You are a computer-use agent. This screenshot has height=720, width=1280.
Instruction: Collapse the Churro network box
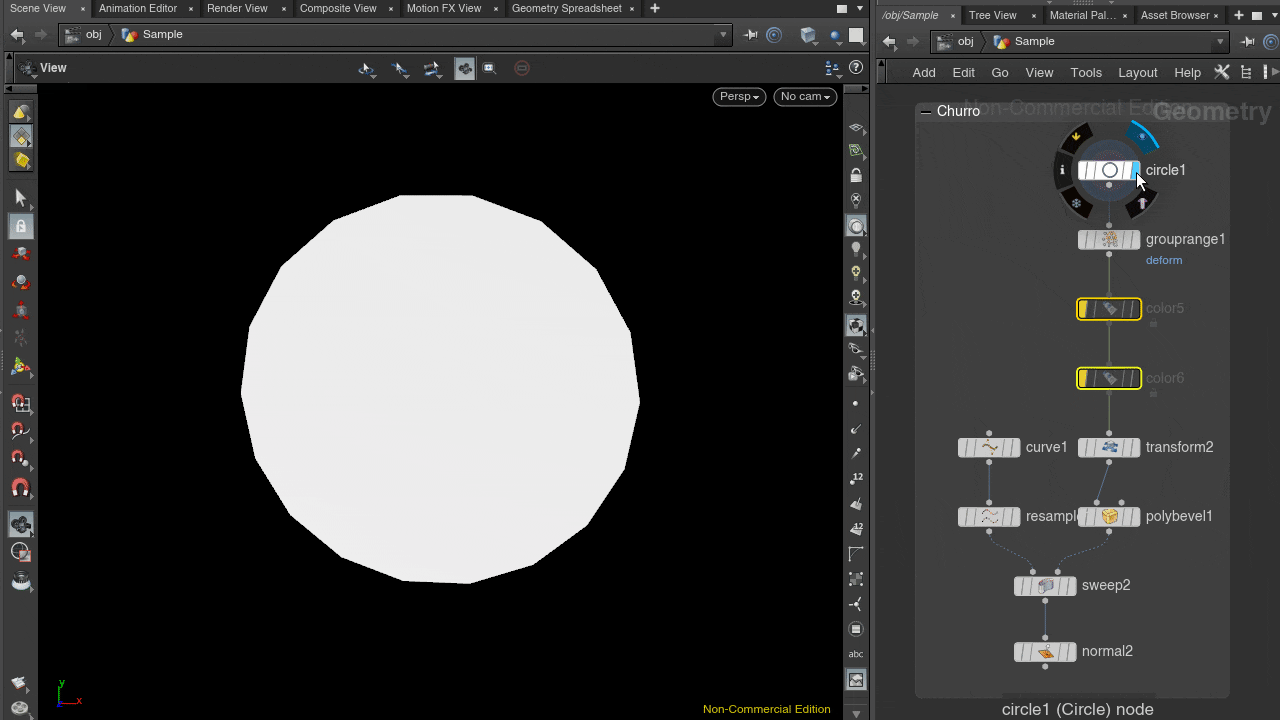pyautogui.click(x=926, y=111)
